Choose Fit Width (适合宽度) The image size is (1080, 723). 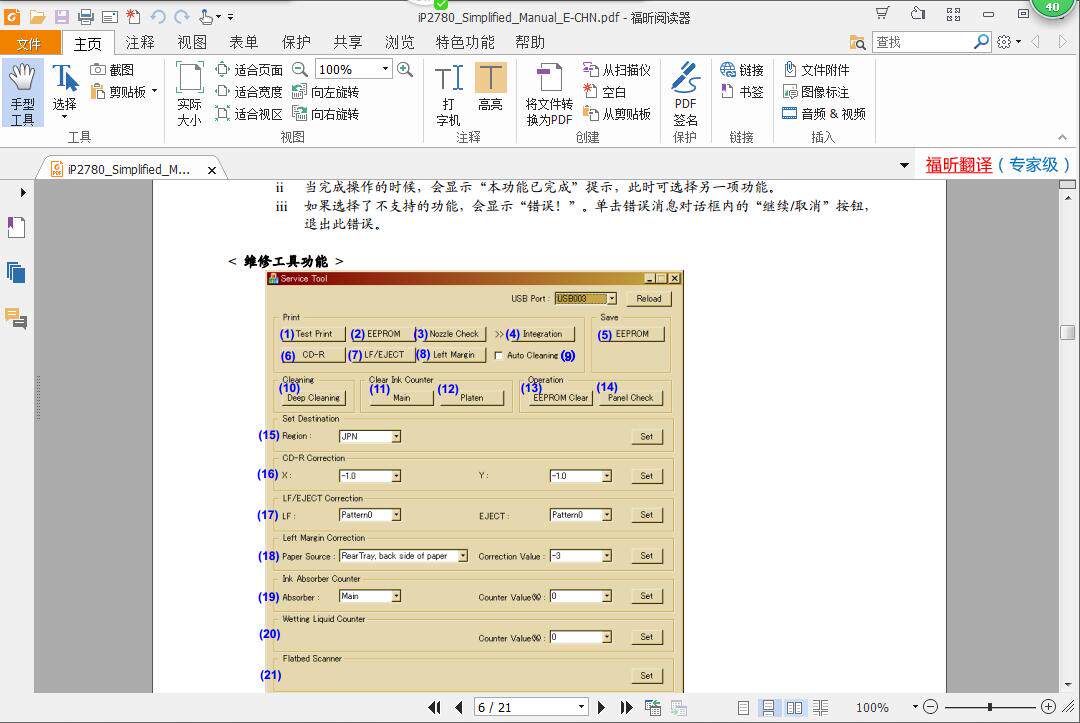249,92
